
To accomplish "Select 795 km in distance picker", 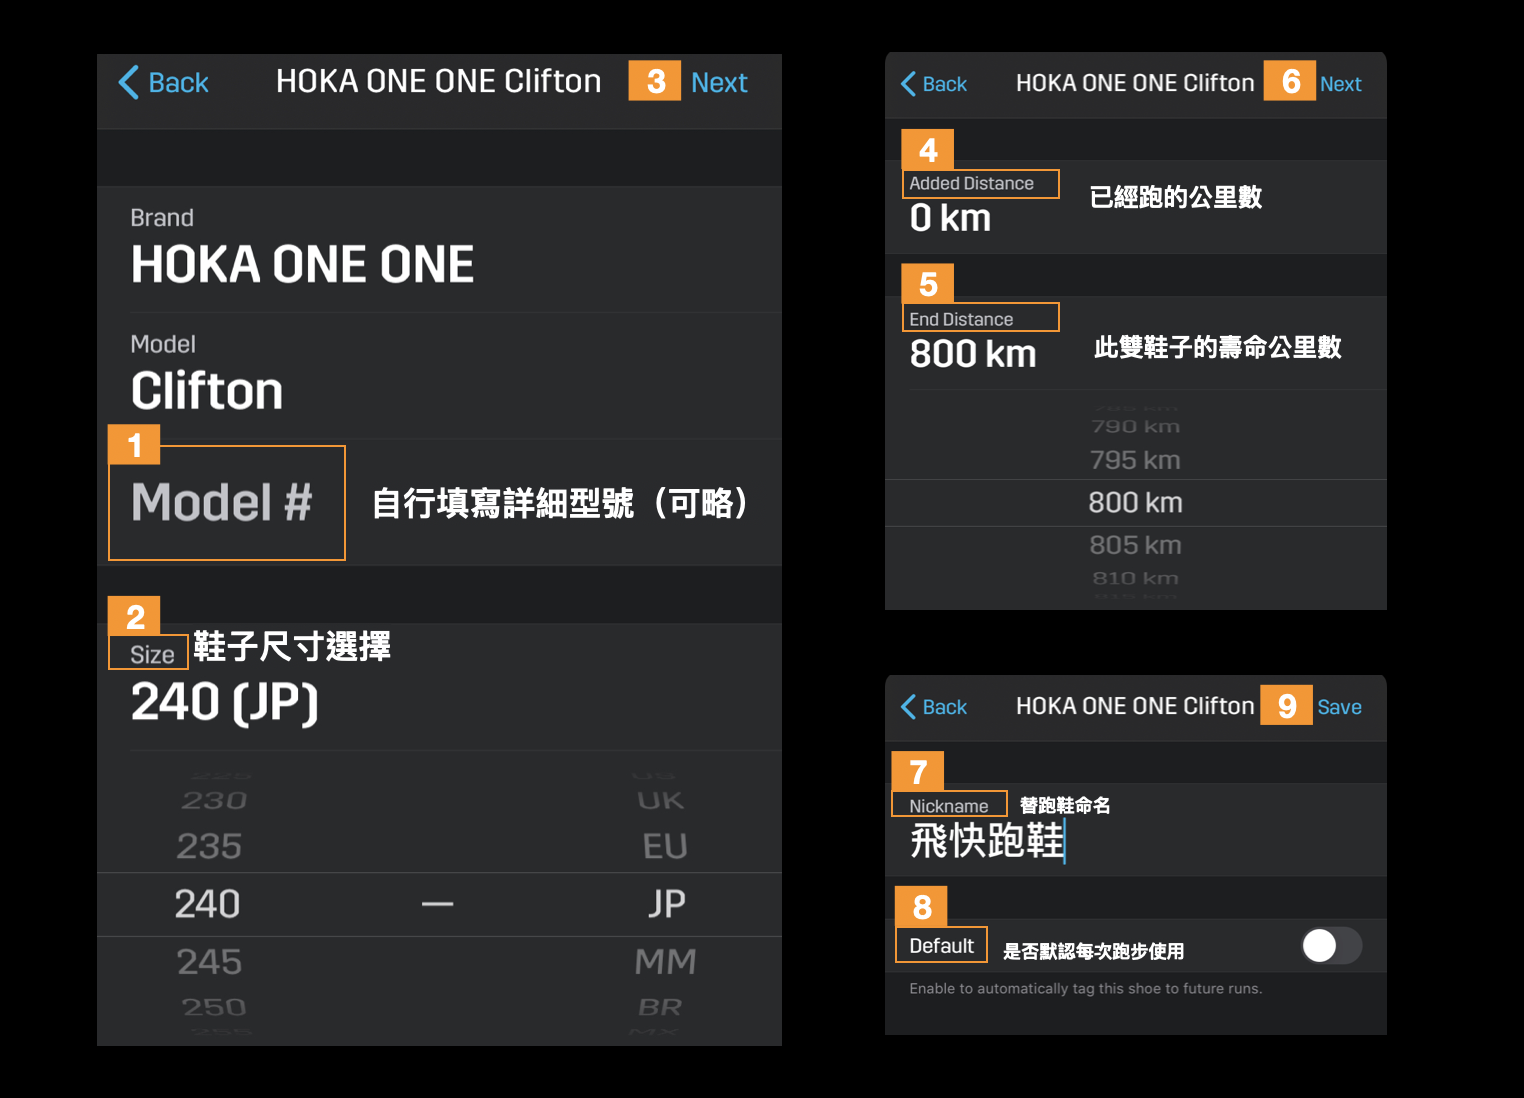I will tap(1135, 460).
